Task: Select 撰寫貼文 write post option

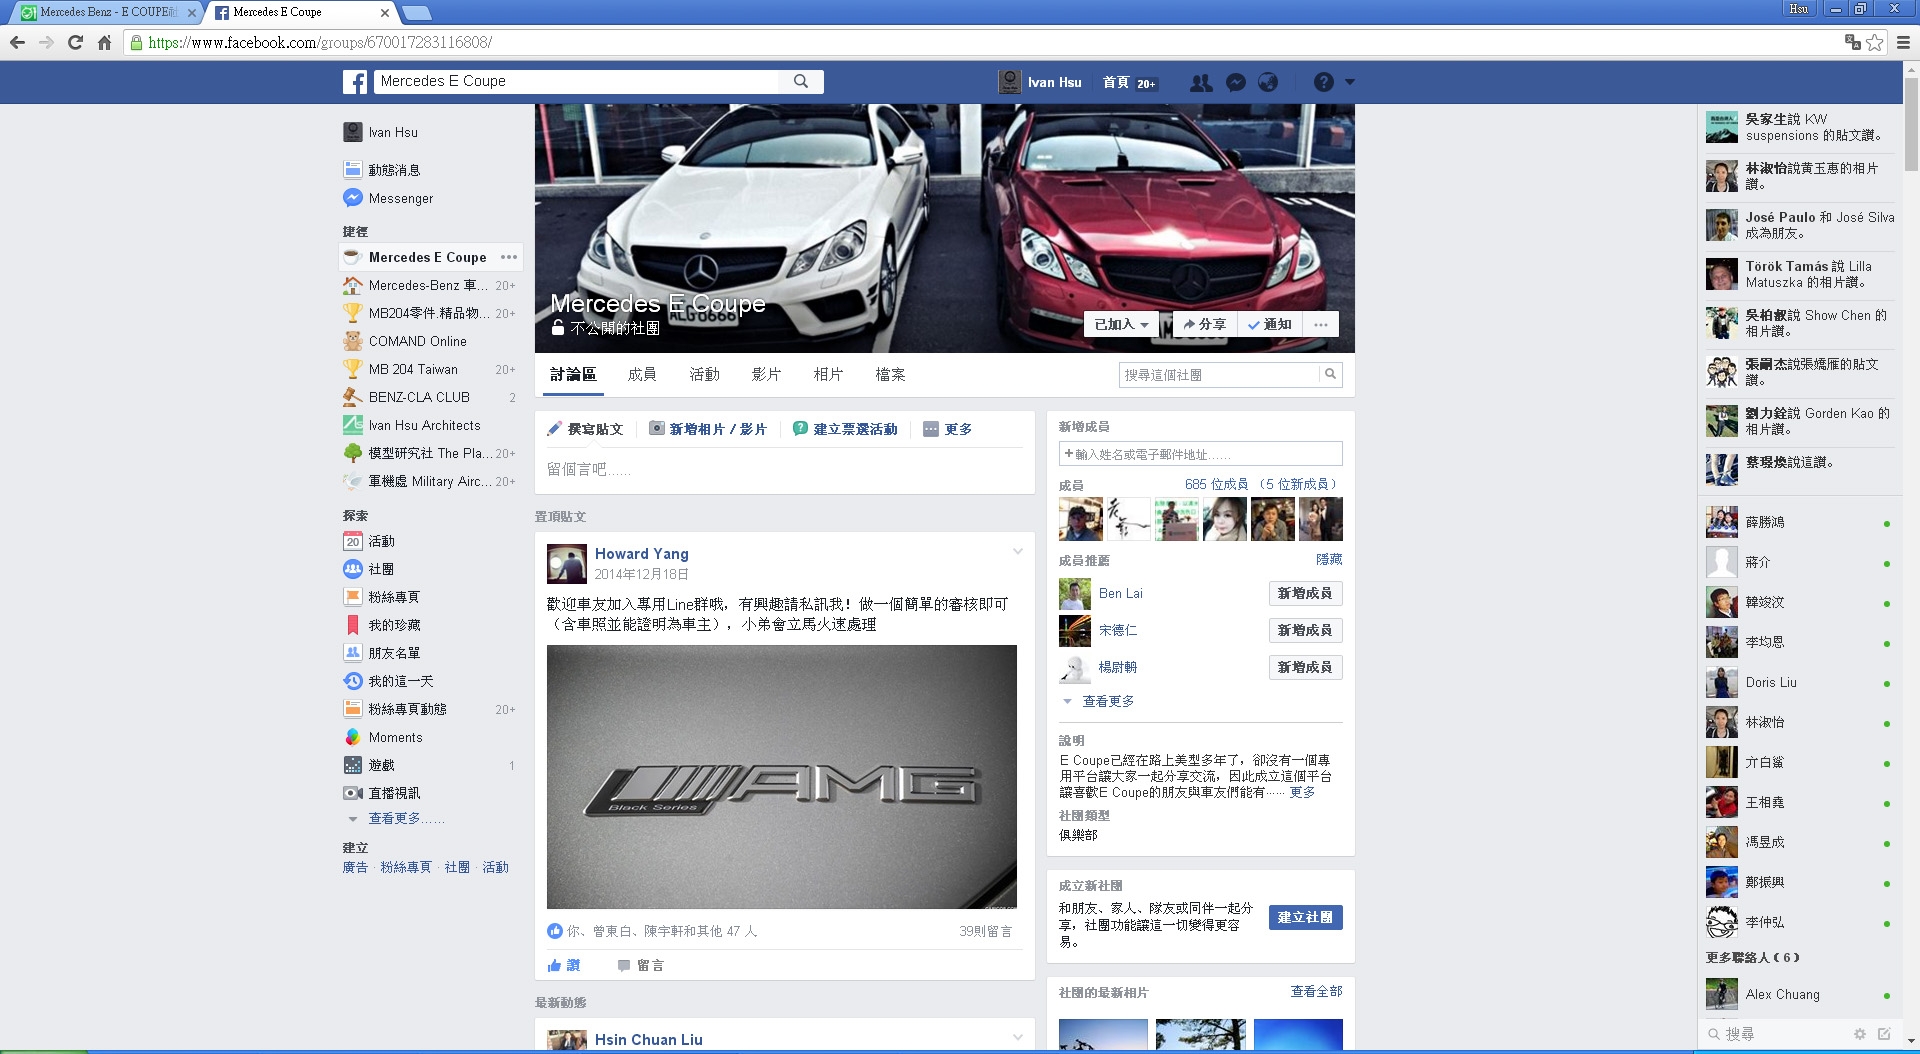Action: (585, 429)
